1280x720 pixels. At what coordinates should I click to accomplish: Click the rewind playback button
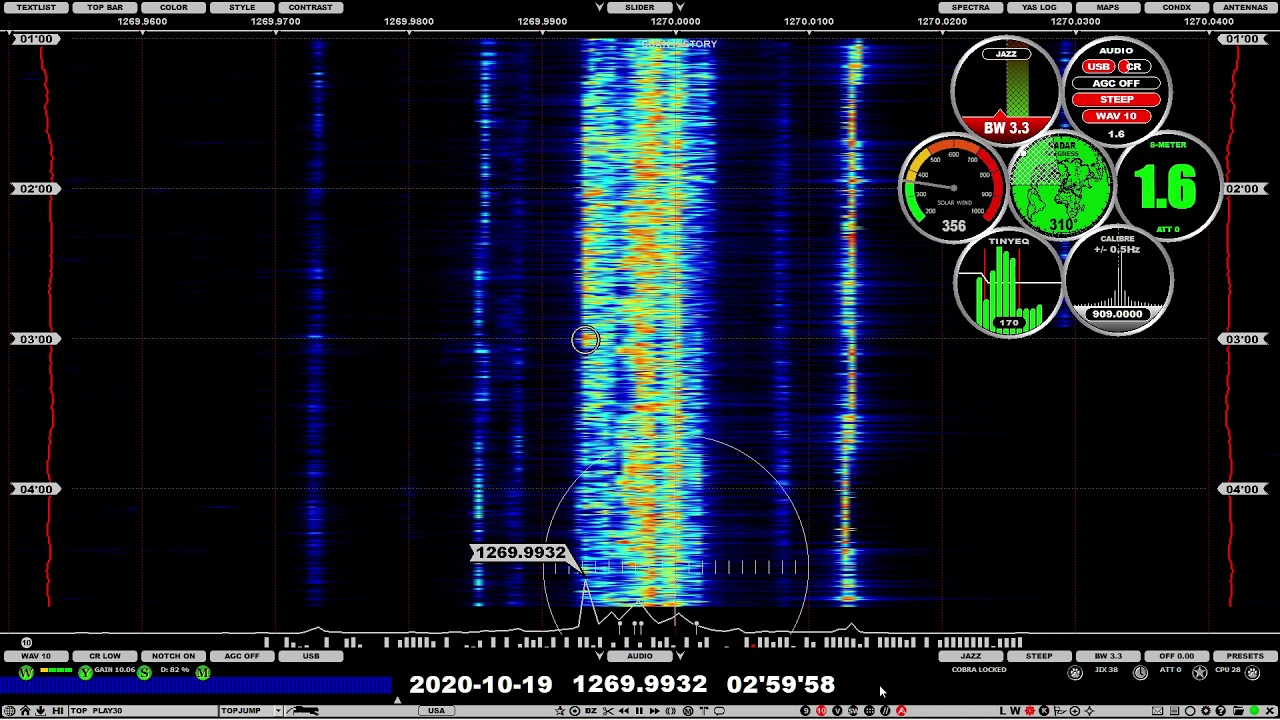(x=624, y=711)
